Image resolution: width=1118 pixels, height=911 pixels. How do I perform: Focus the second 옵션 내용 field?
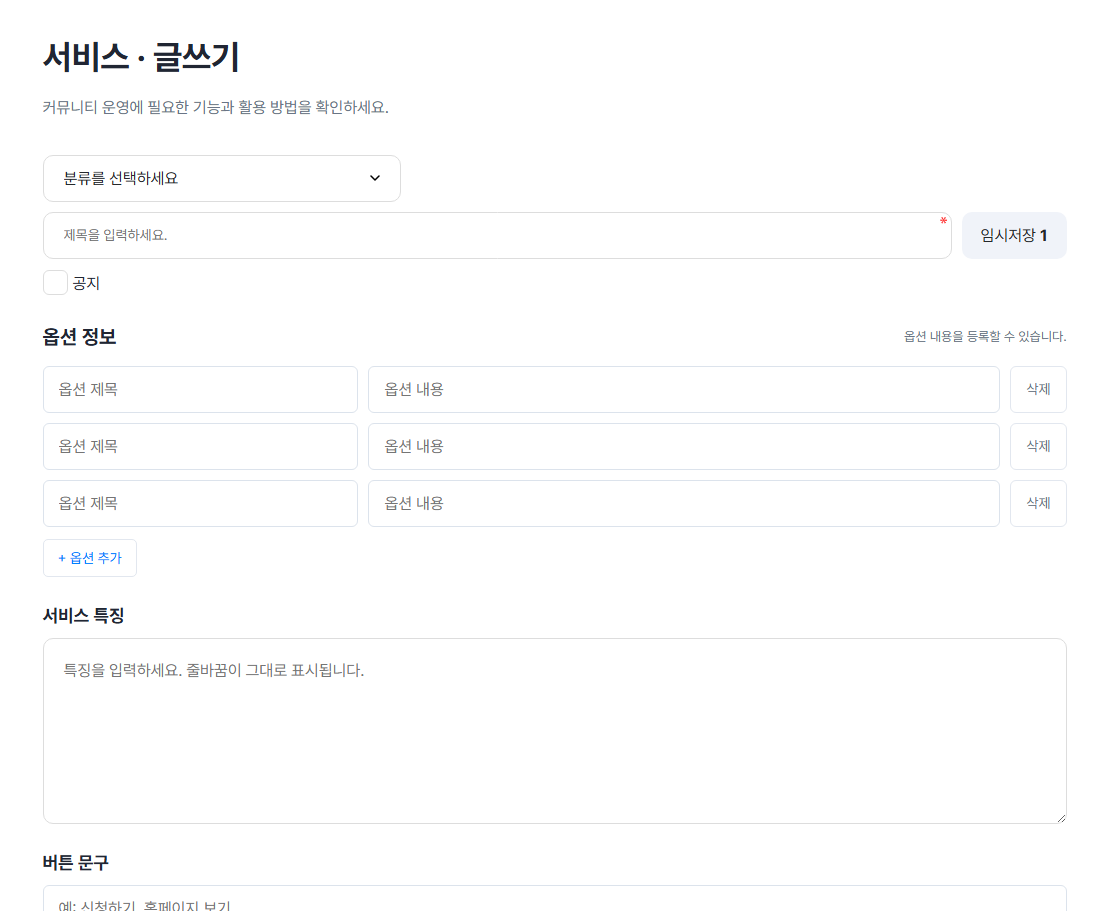click(684, 446)
